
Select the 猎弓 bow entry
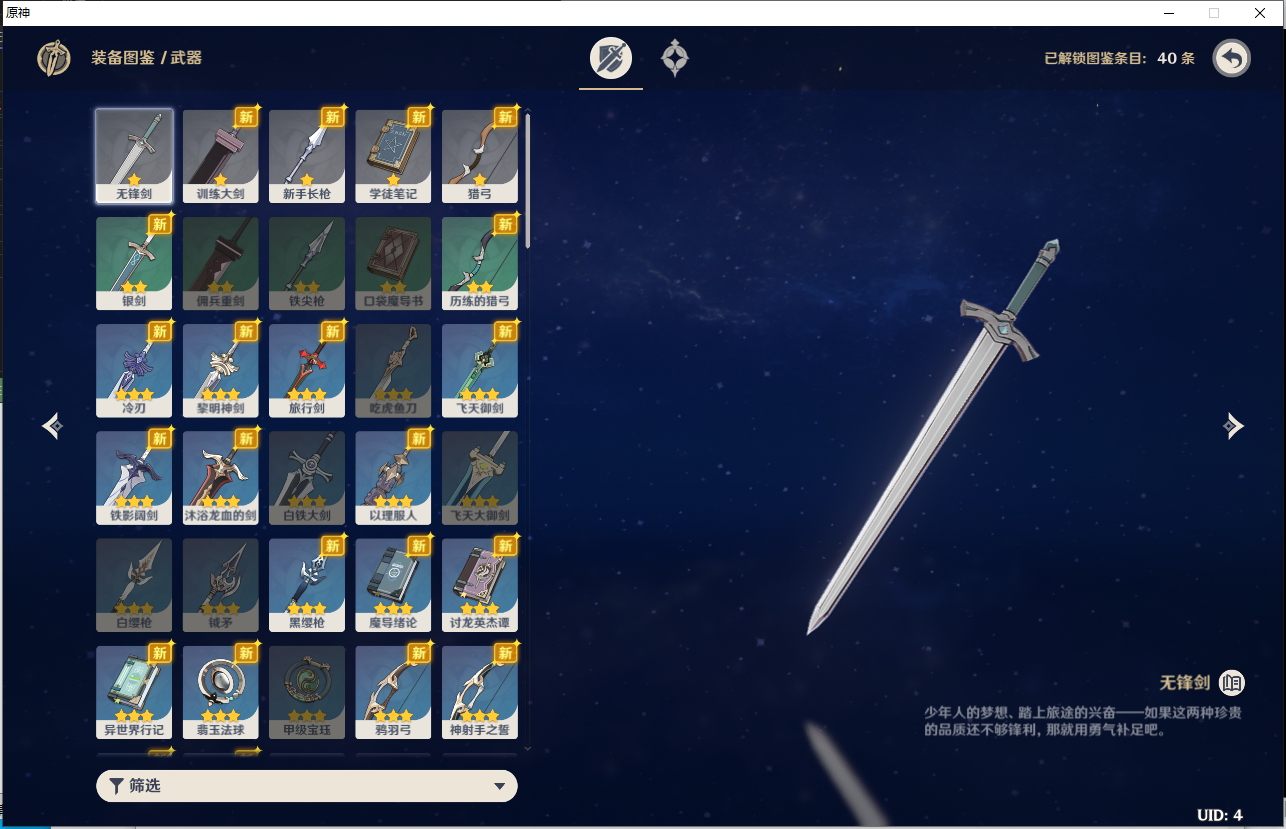click(x=480, y=156)
